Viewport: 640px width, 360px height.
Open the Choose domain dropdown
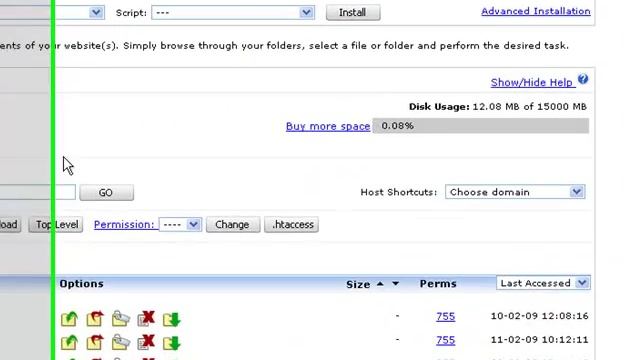tap(515, 192)
